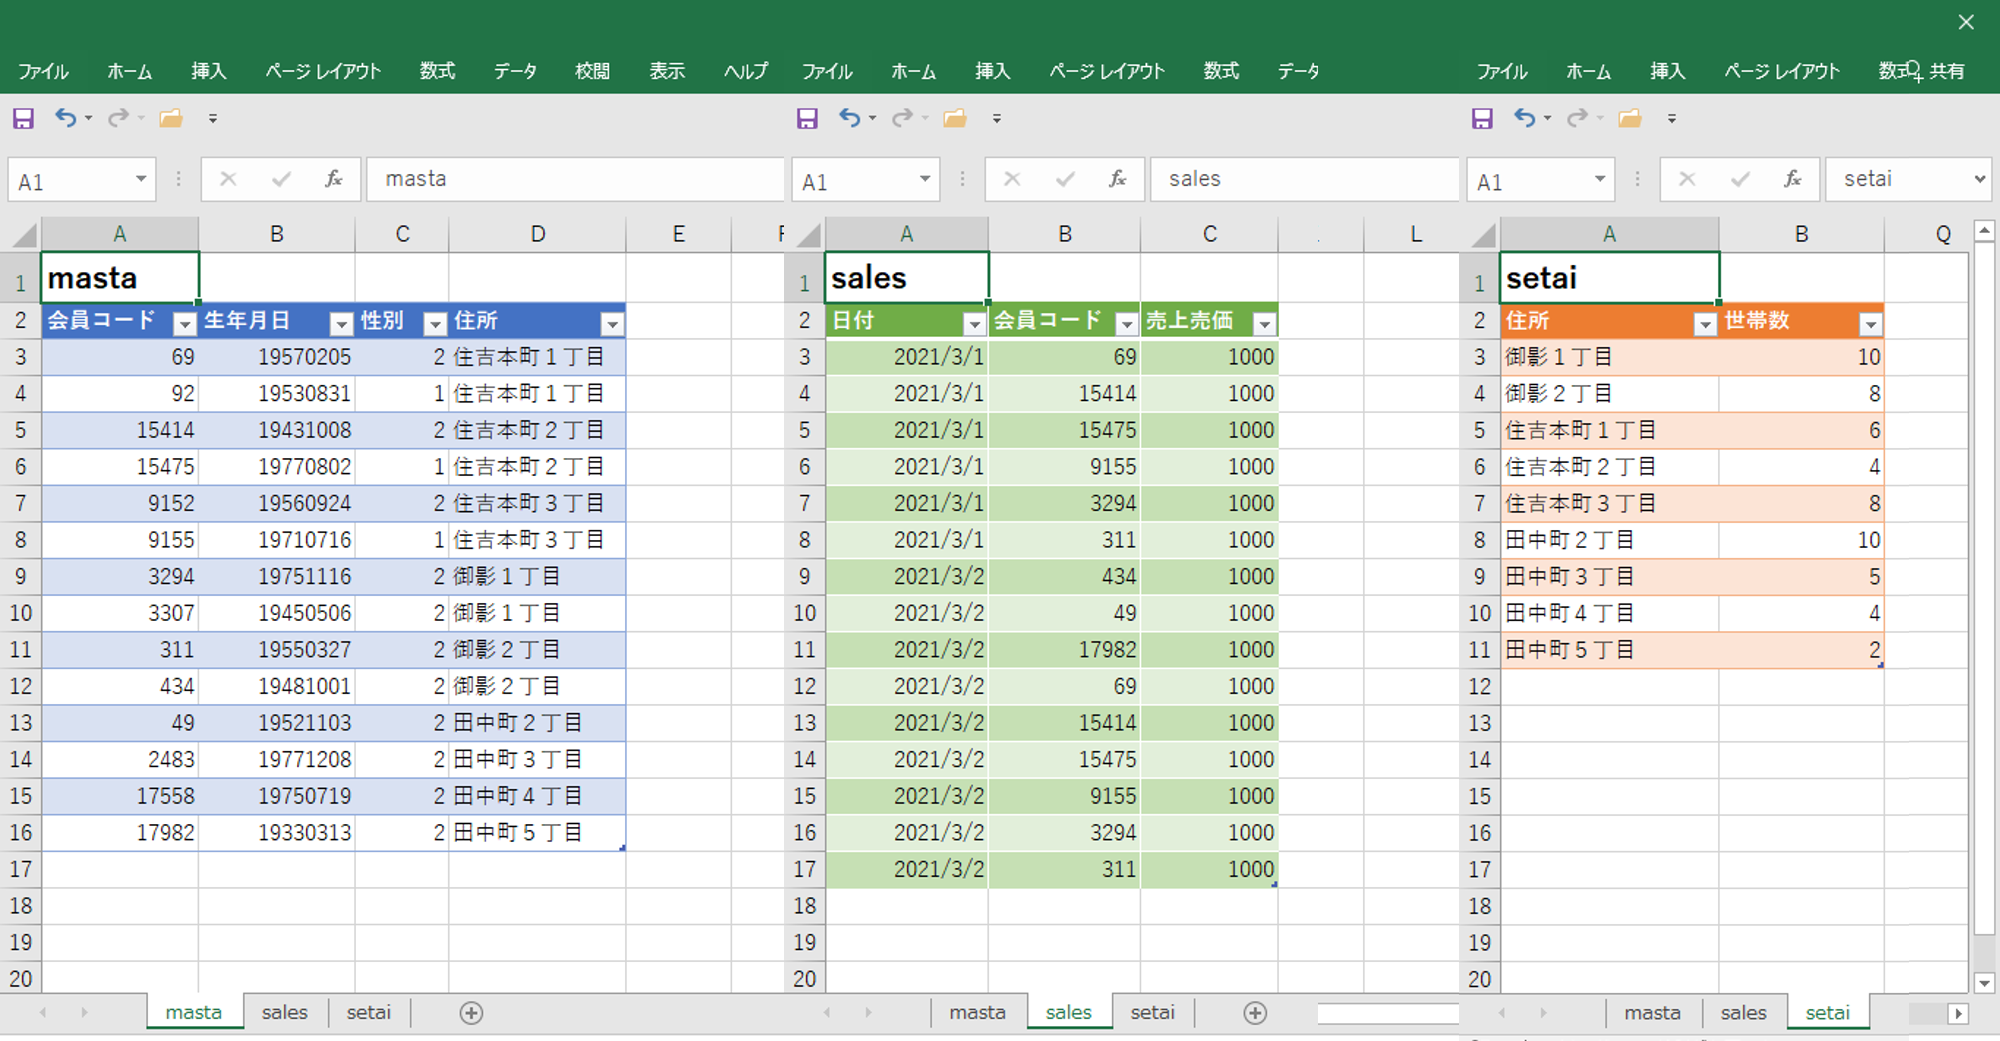Viewport: 2000px width, 1041px height.
Task: Click undo arrow in the sales window toolbar
Action: pyautogui.click(x=849, y=119)
